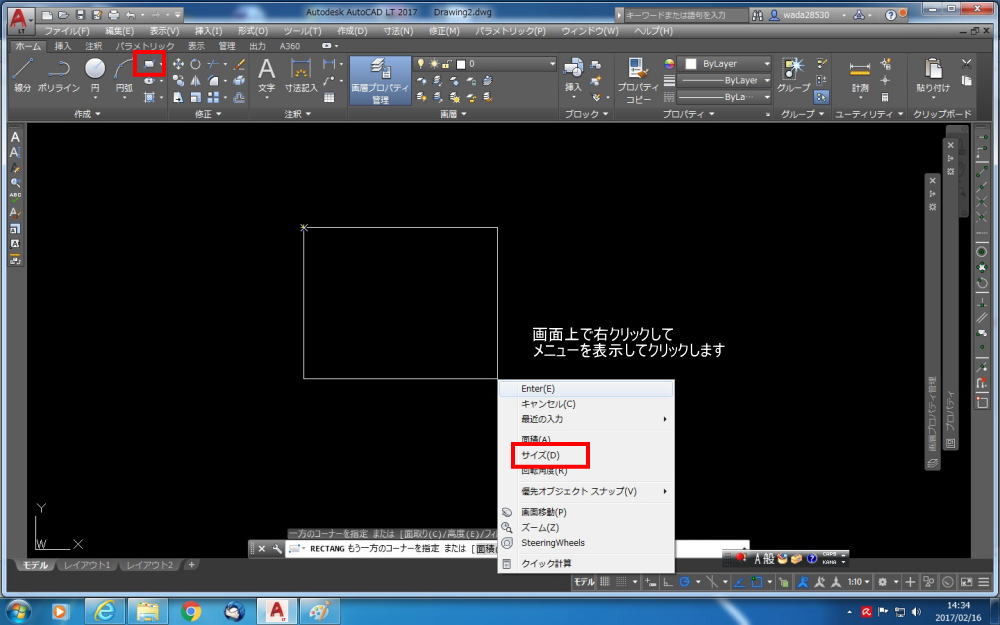Image resolution: width=1000 pixels, height=625 pixels.
Task: Toggle snap mode in the status bar
Action: [x=621, y=582]
